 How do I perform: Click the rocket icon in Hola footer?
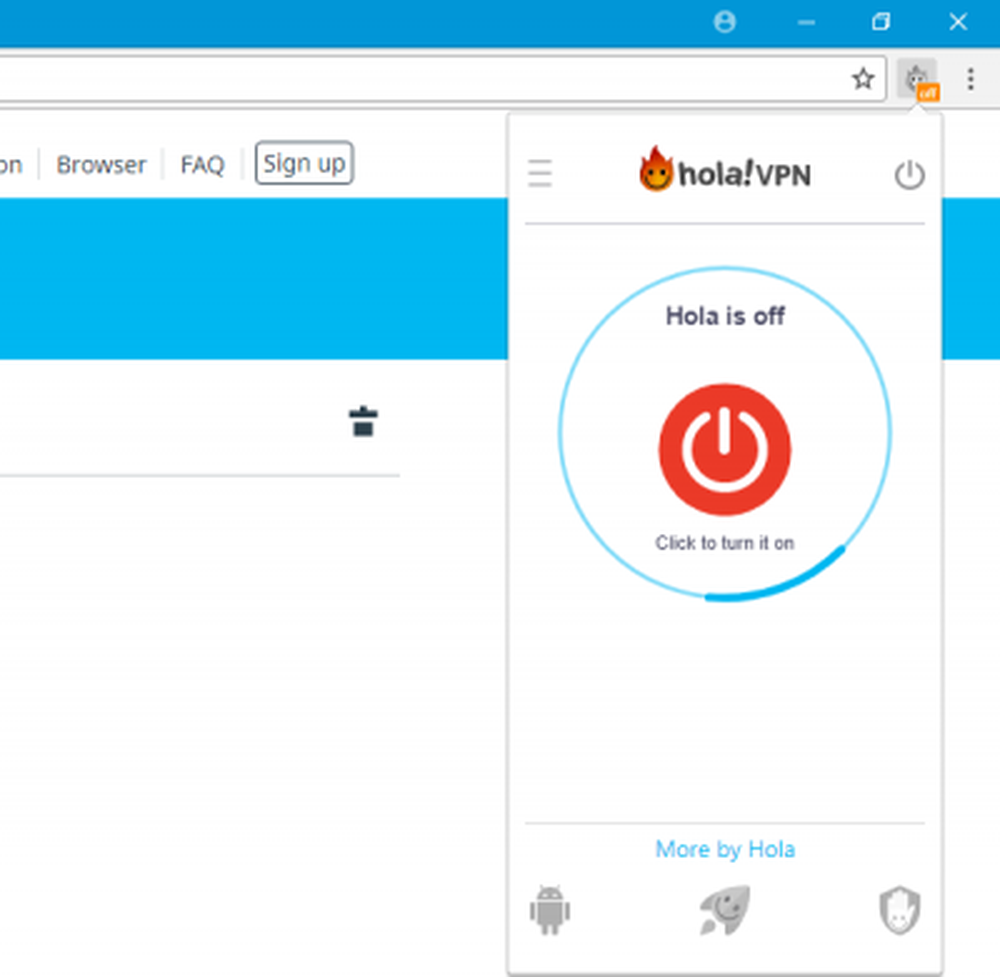tap(724, 910)
